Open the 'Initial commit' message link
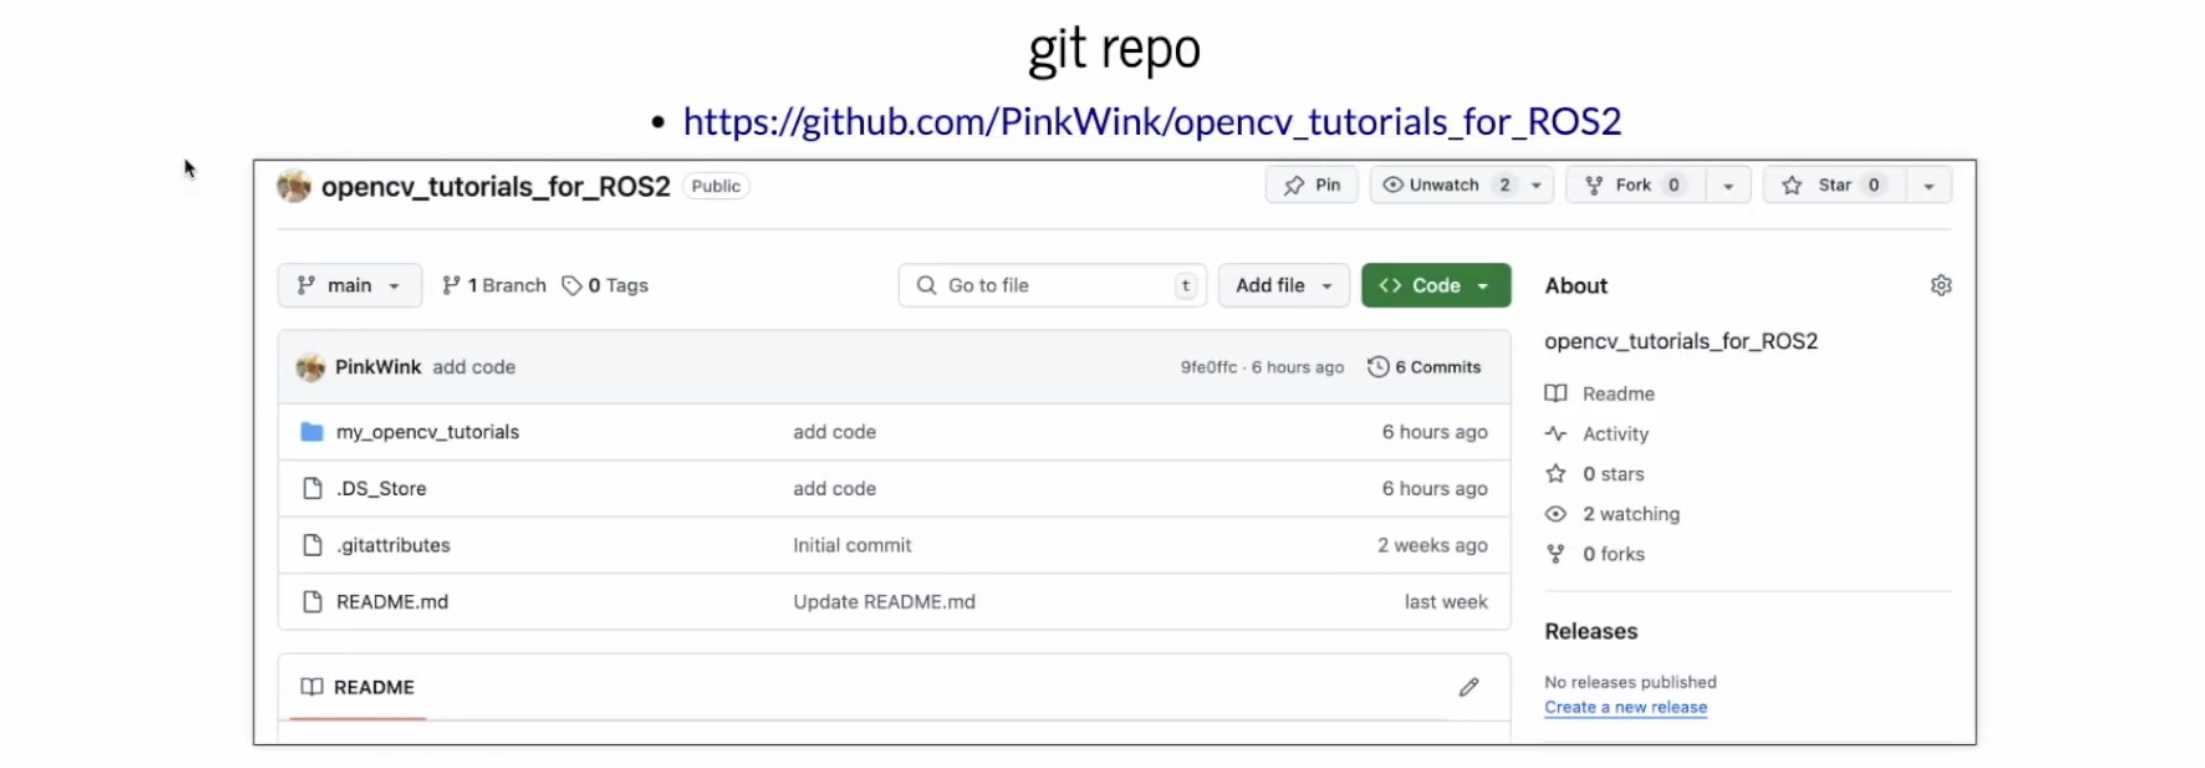Screen dimensions: 2205x768 [852, 545]
